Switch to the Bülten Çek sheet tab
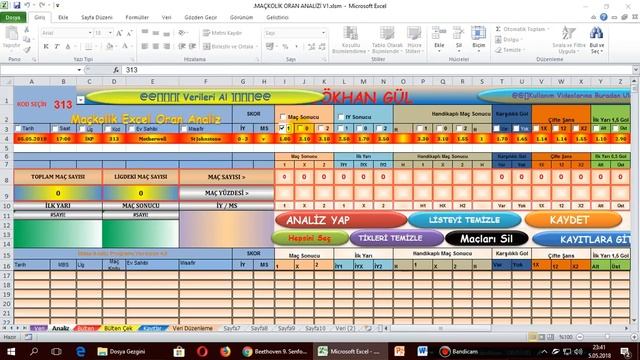 (118, 328)
